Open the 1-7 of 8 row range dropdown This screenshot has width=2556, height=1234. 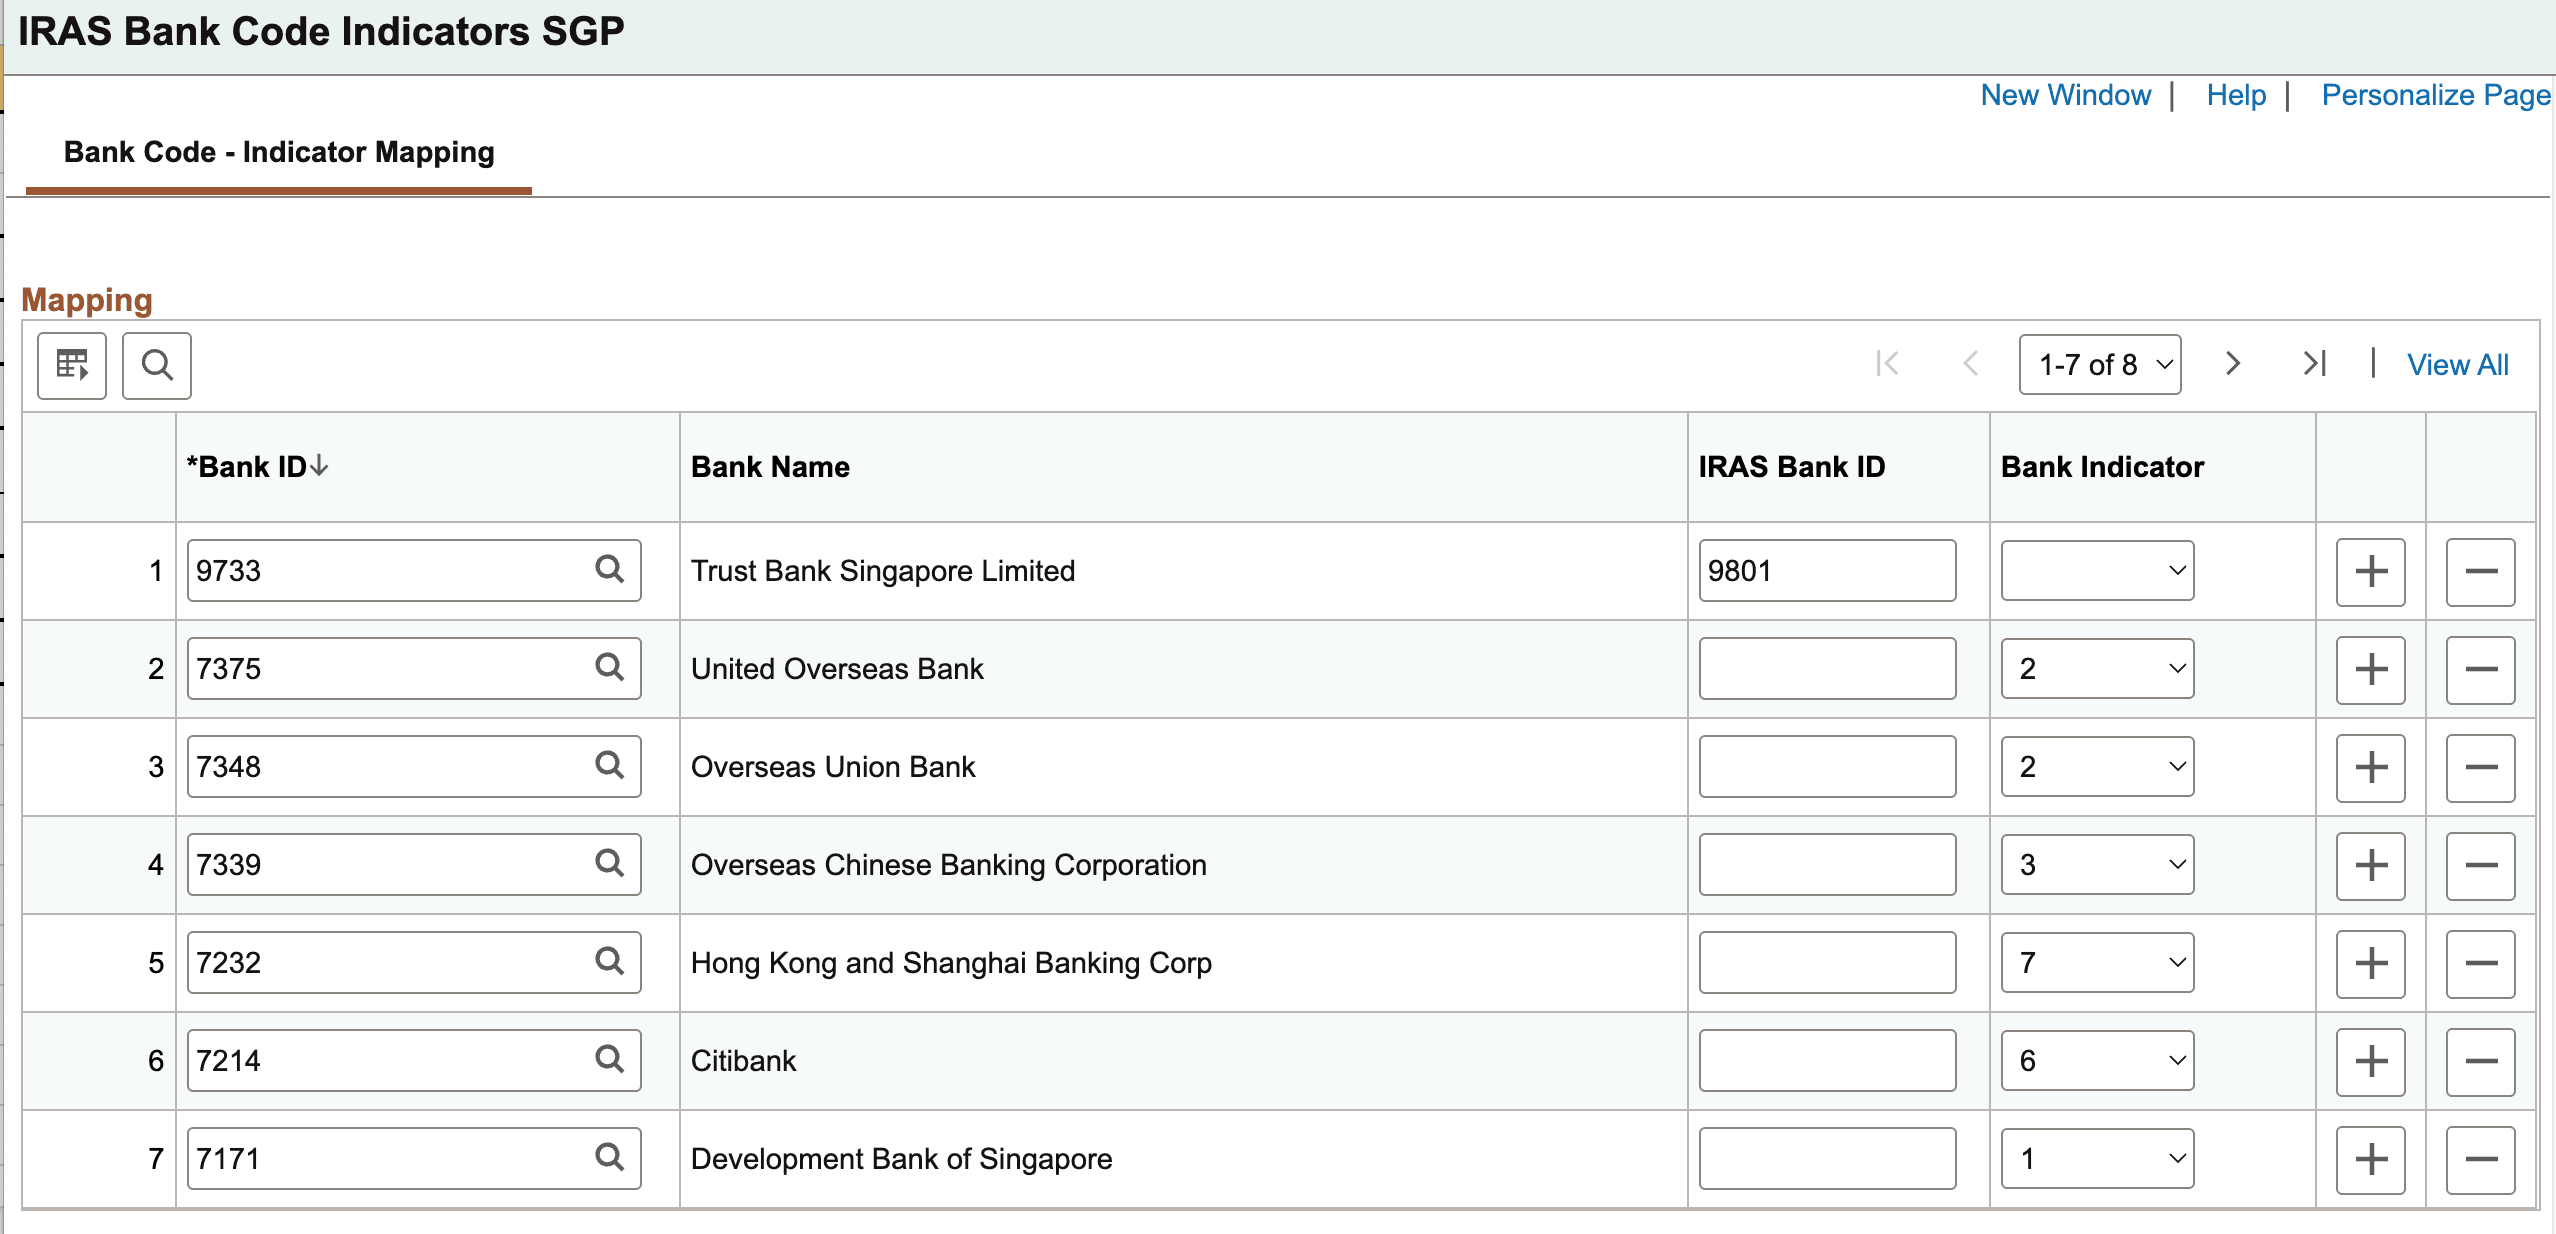[2100, 365]
